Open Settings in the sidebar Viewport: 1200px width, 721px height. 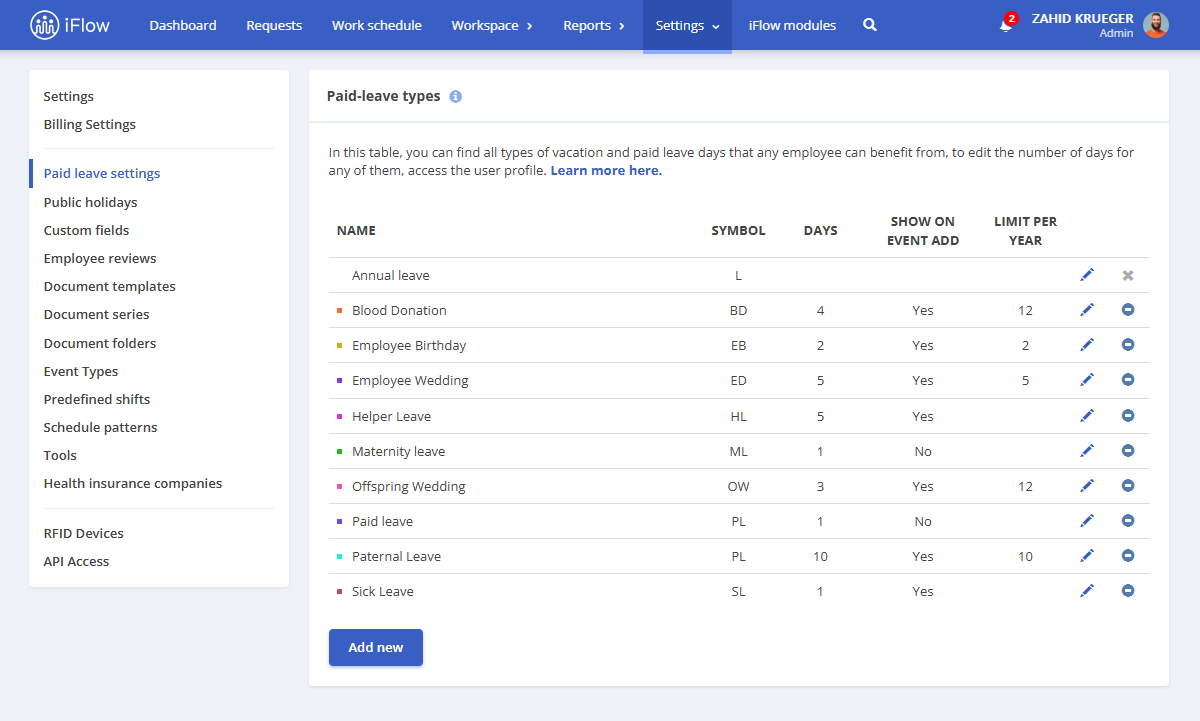[x=69, y=97]
